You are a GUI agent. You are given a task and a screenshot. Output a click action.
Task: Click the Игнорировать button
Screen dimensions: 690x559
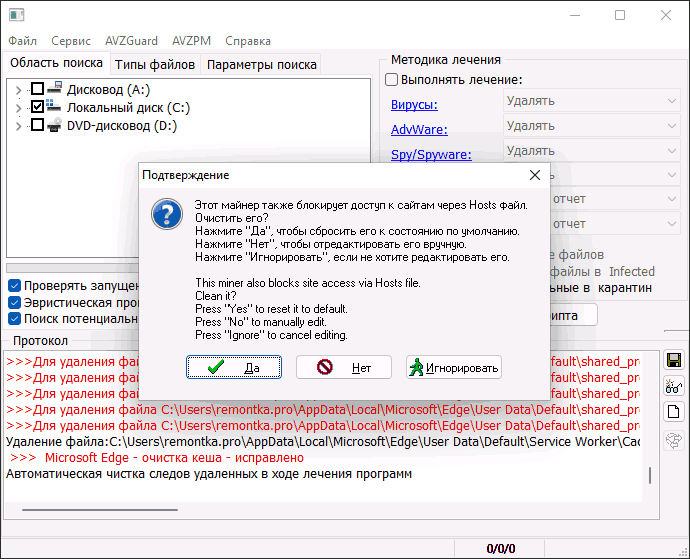tap(454, 367)
